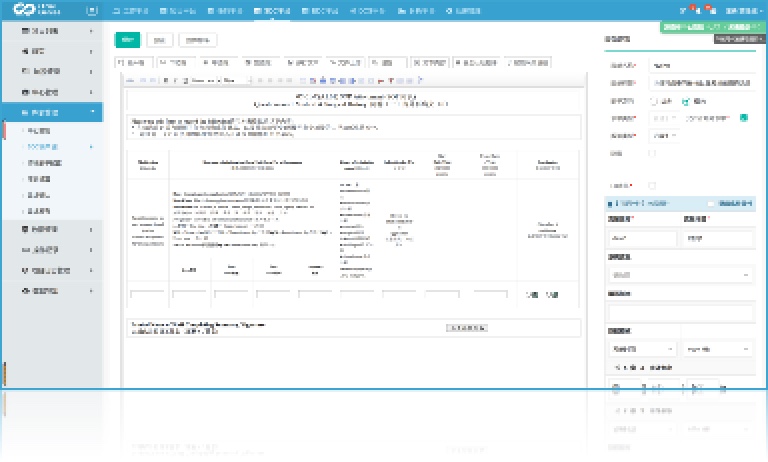Open the full-width dropdown in the side panel
The image size is (768, 462).
[680, 275]
